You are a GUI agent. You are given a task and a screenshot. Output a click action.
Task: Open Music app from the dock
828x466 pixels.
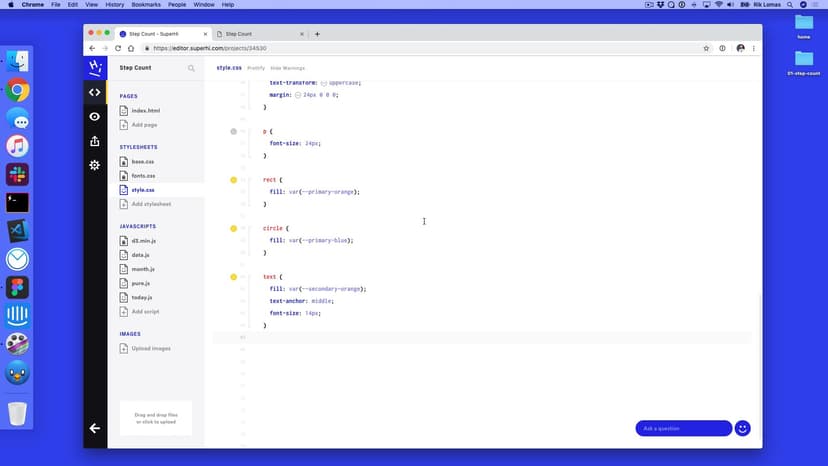click(x=17, y=146)
